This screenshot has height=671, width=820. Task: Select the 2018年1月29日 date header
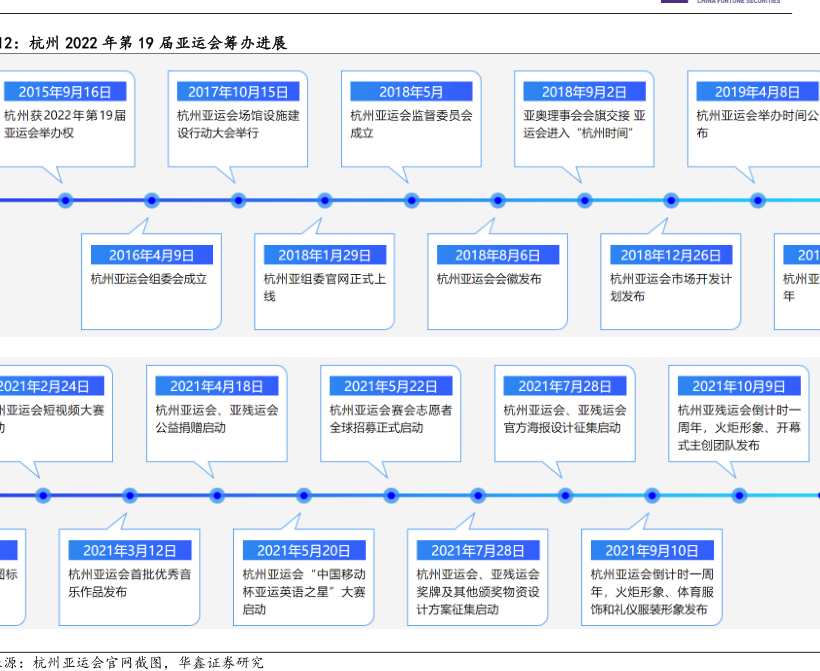325,256
